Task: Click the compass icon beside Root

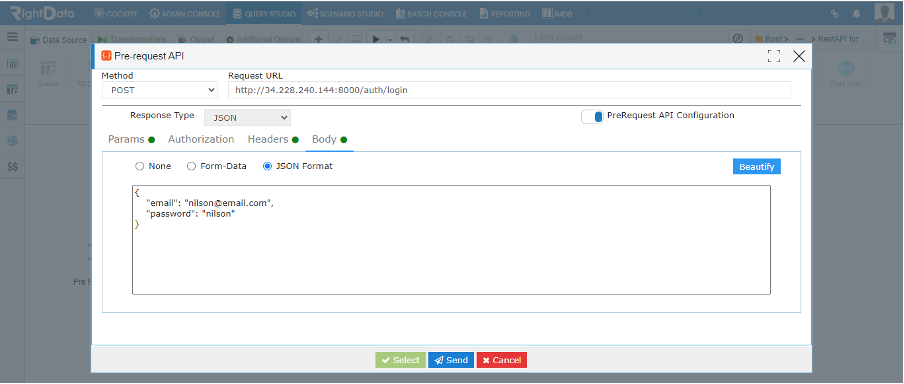Action: (737, 39)
